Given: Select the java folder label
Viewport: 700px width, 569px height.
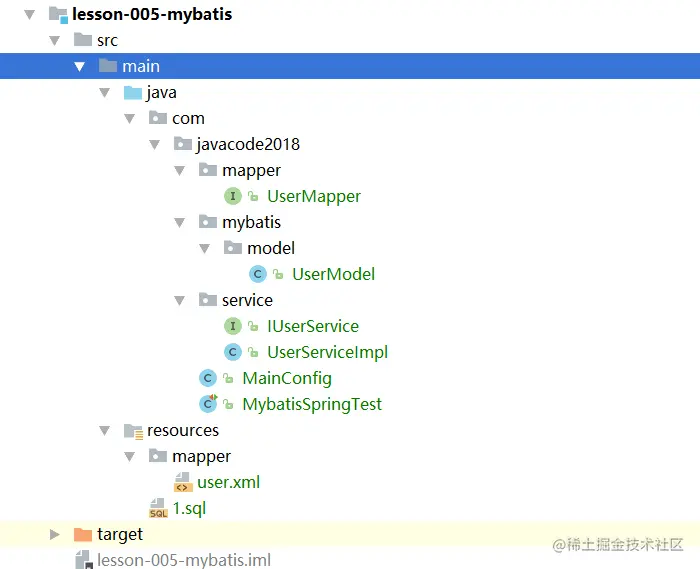Looking at the screenshot, I should 161,93.
